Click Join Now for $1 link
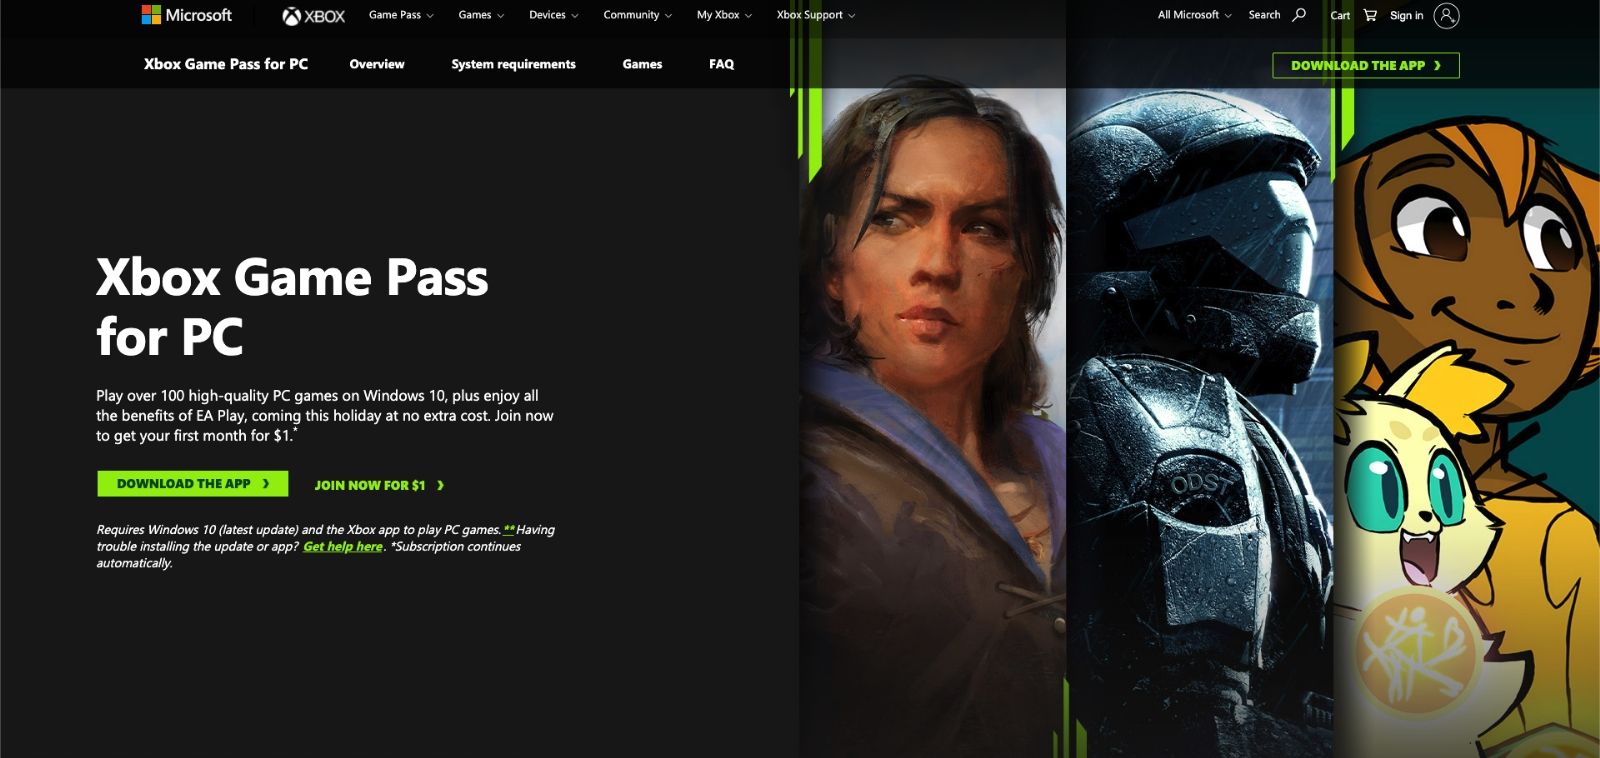Screen dimensions: 1600x758 pyautogui.click(x=379, y=485)
